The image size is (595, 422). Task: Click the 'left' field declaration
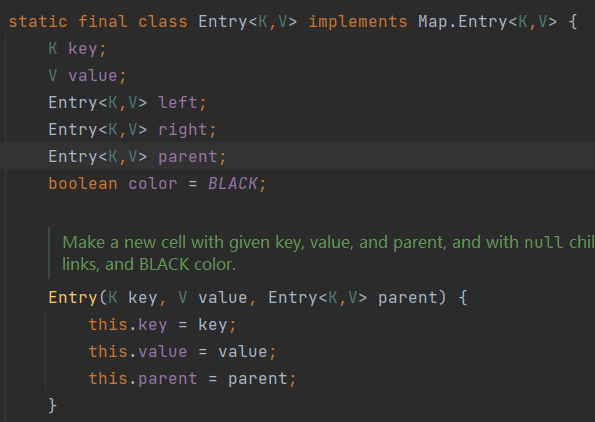tap(178, 103)
